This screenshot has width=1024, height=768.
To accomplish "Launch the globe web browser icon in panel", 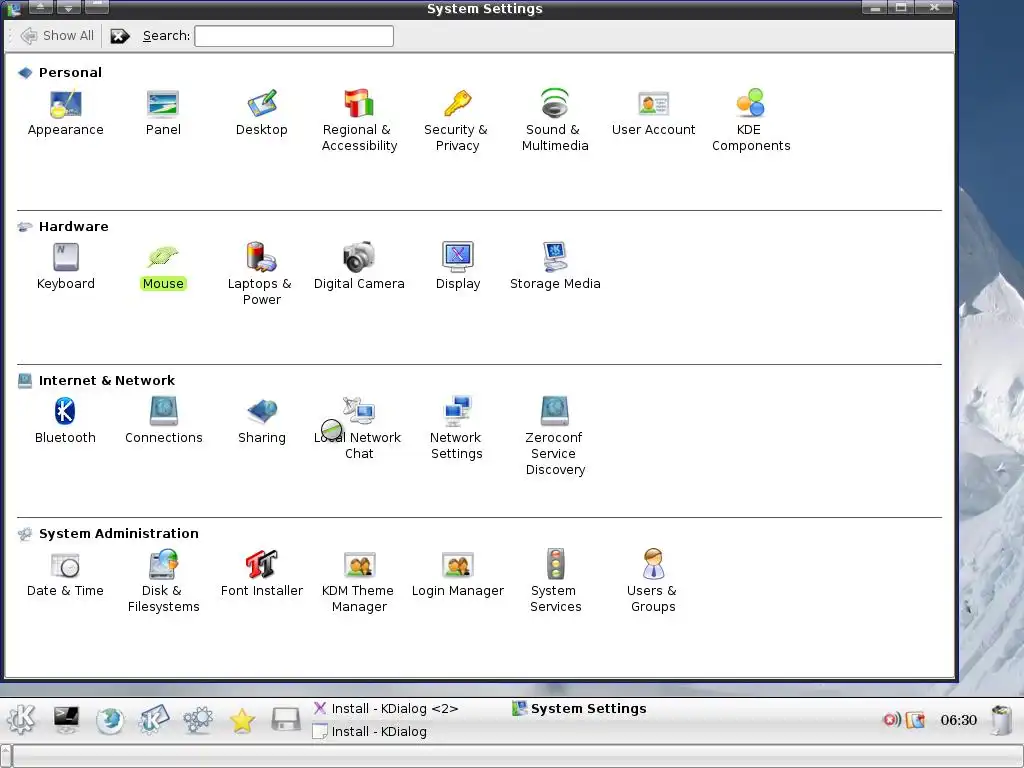I will (110, 720).
